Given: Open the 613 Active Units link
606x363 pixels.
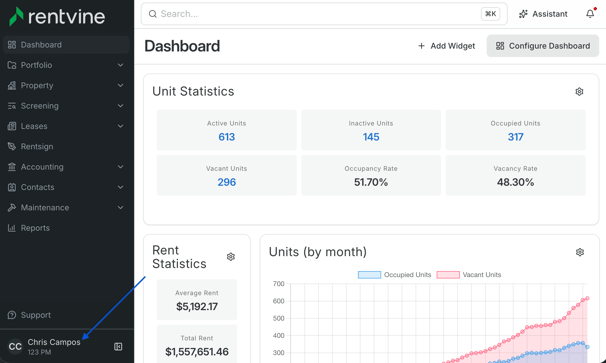Looking at the screenshot, I should pos(226,137).
